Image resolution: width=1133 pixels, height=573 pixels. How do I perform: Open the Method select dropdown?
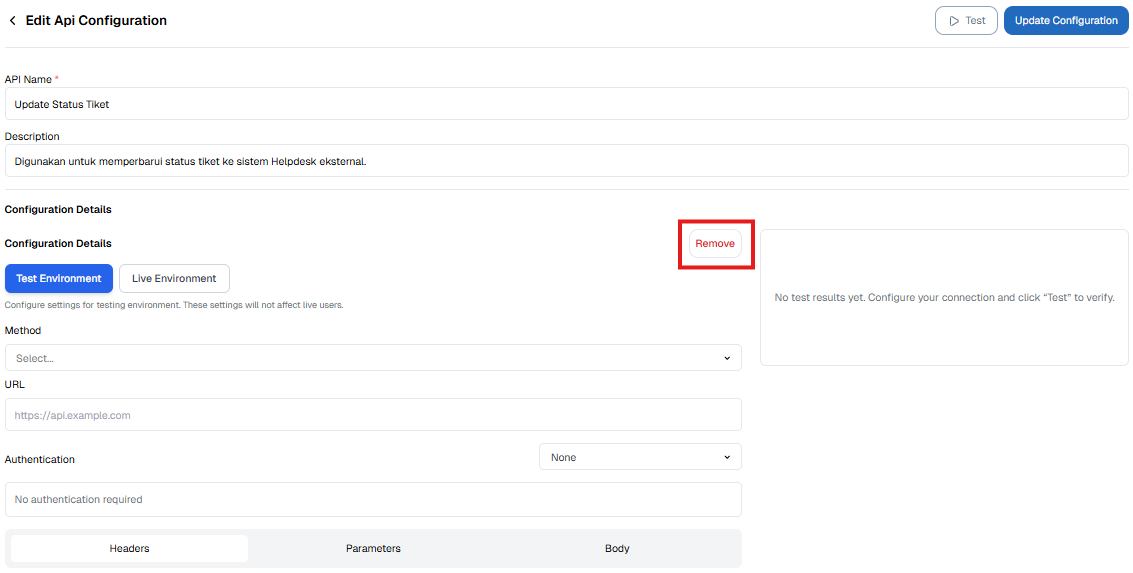tap(373, 358)
